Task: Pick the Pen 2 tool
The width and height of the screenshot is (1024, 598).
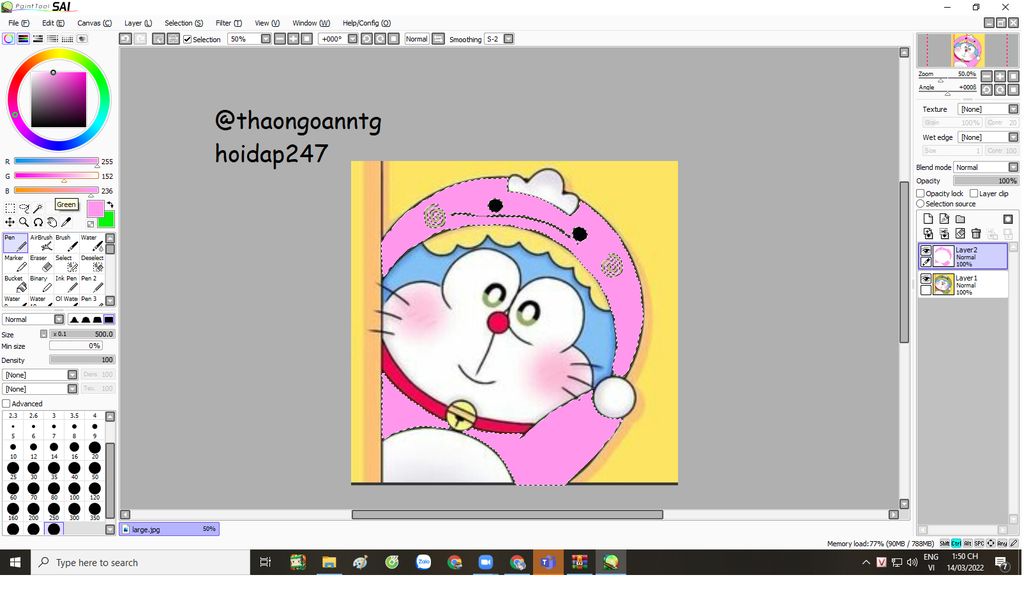Action: [x=91, y=283]
